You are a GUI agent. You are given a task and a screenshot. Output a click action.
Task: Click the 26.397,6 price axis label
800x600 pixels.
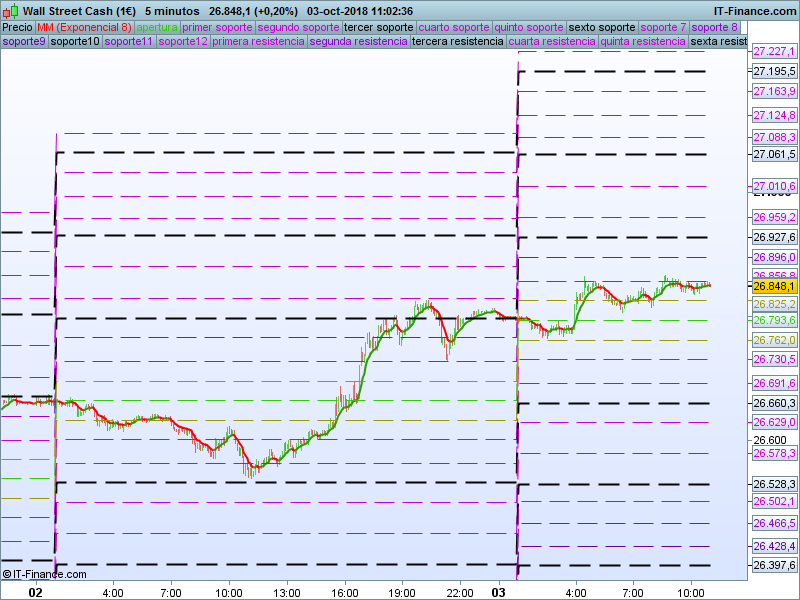pyautogui.click(x=773, y=566)
